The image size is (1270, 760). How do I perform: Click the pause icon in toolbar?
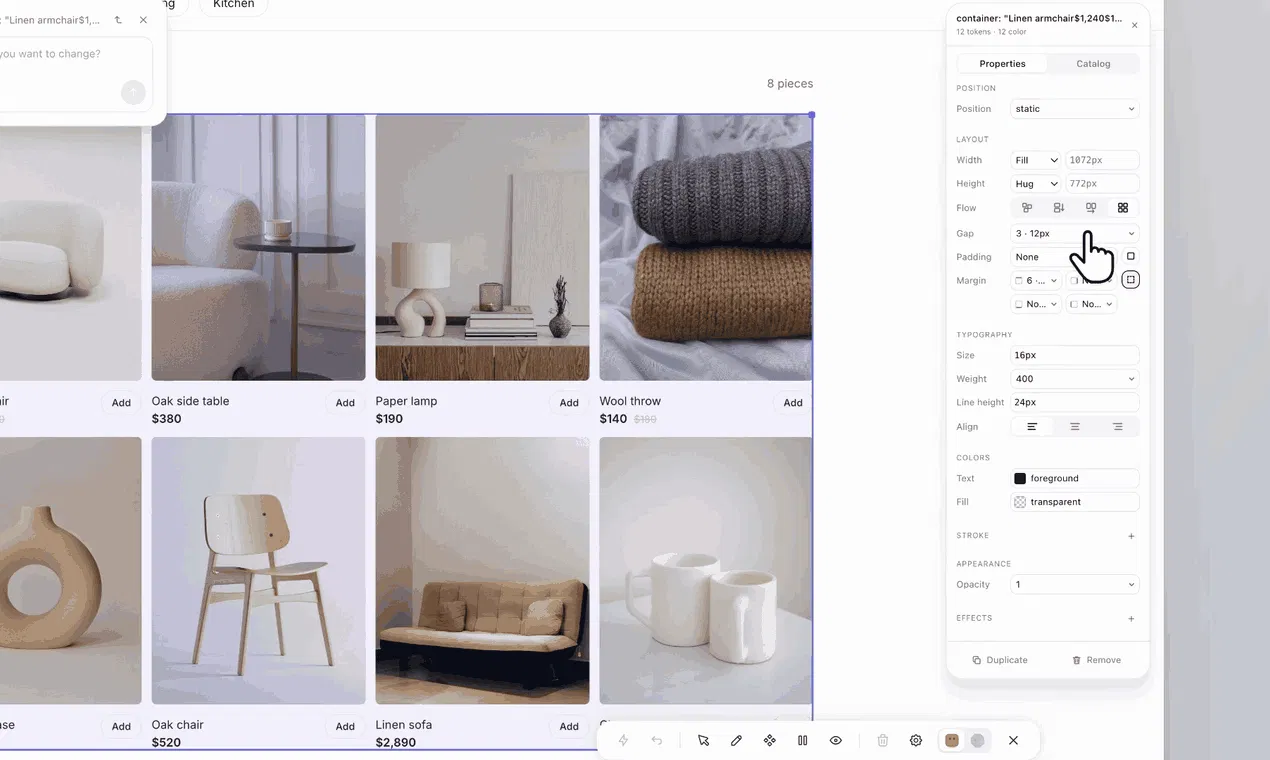pyautogui.click(x=802, y=741)
